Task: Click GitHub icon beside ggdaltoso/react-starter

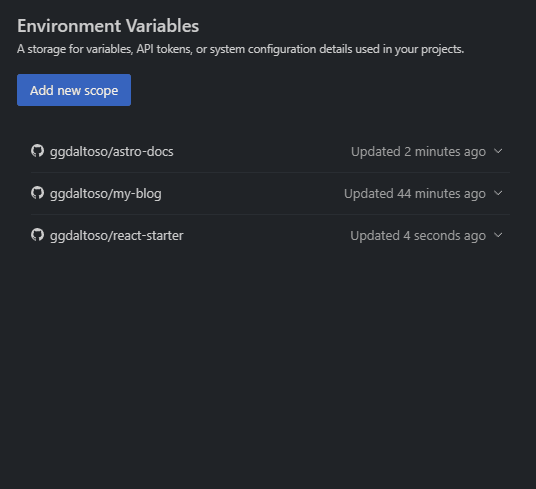Action: pyautogui.click(x=38, y=235)
